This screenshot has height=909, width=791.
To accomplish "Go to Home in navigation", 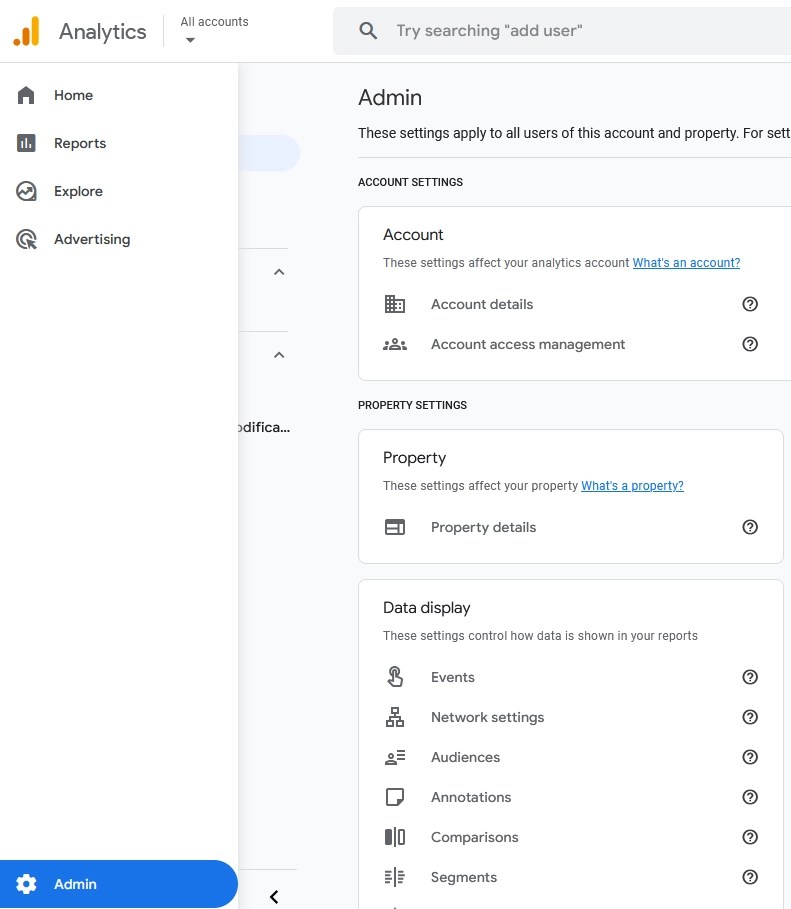I will tap(73, 95).
